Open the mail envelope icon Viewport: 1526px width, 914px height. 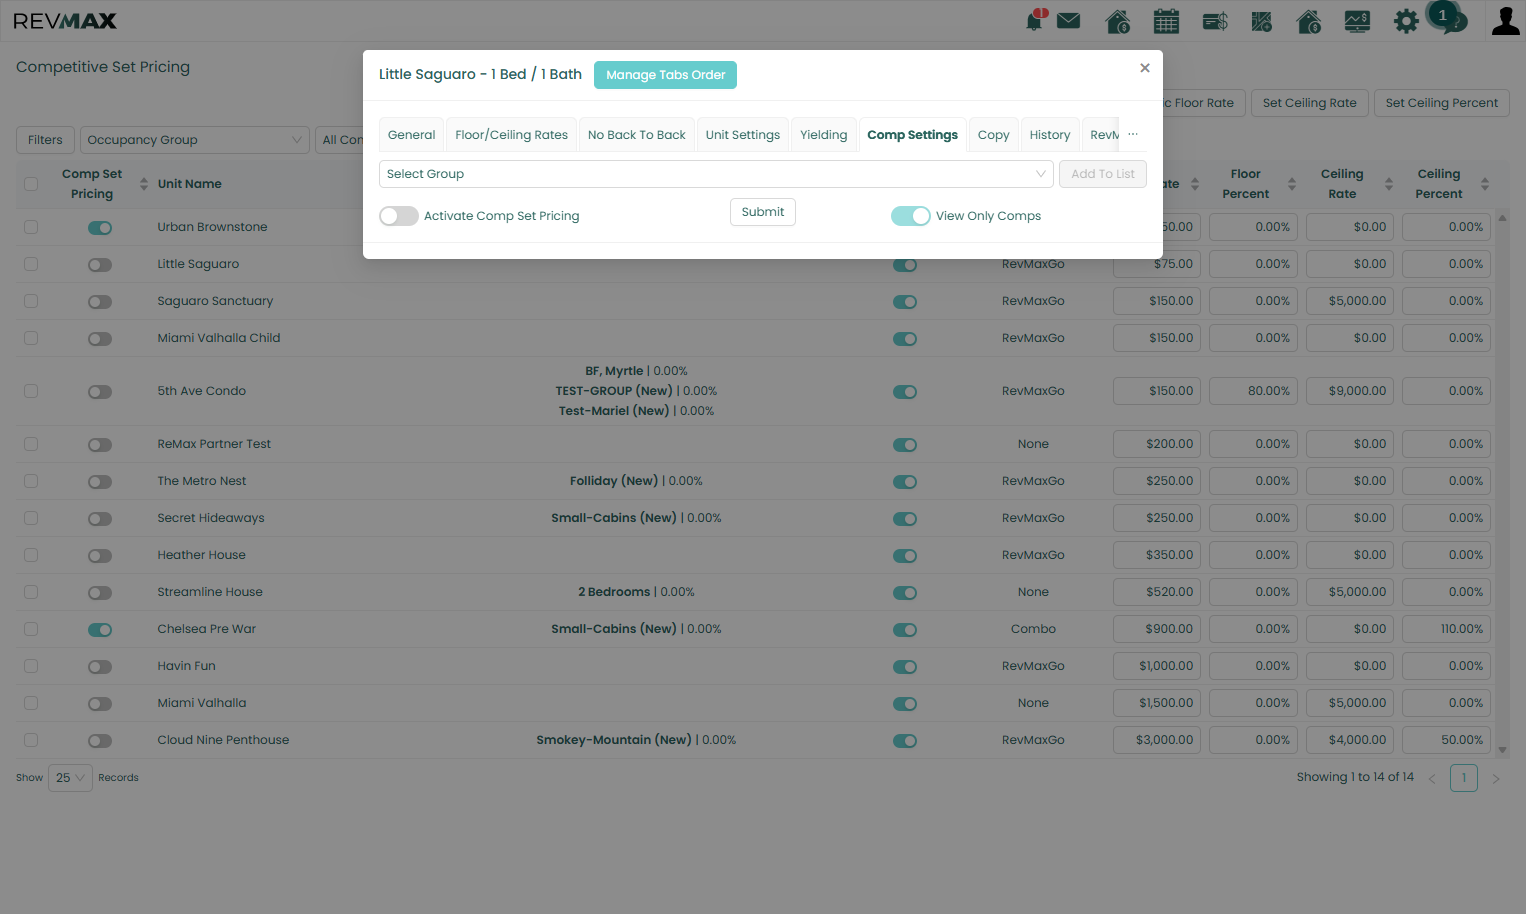(1069, 20)
